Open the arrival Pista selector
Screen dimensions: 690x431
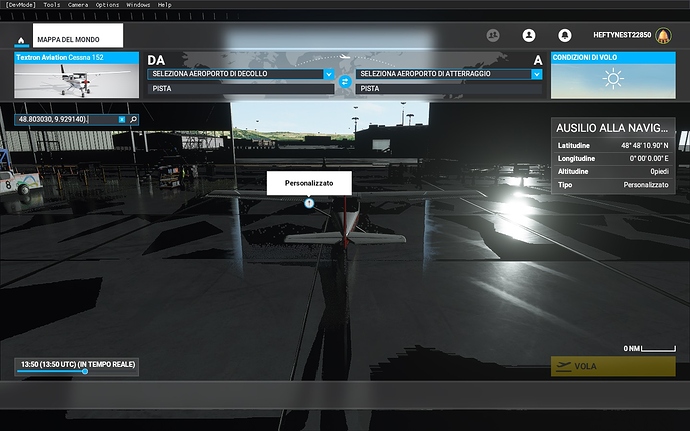point(449,89)
